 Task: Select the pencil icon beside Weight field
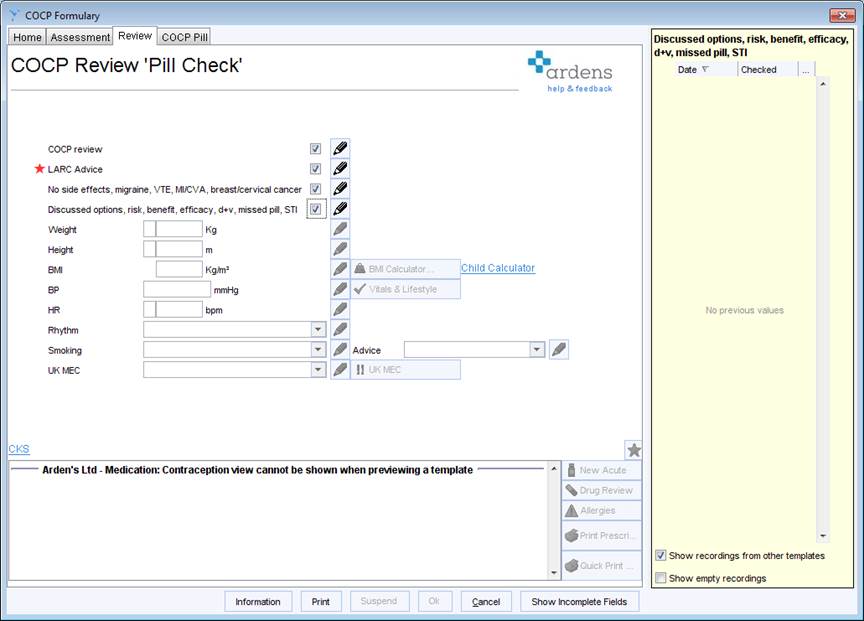[339, 228]
